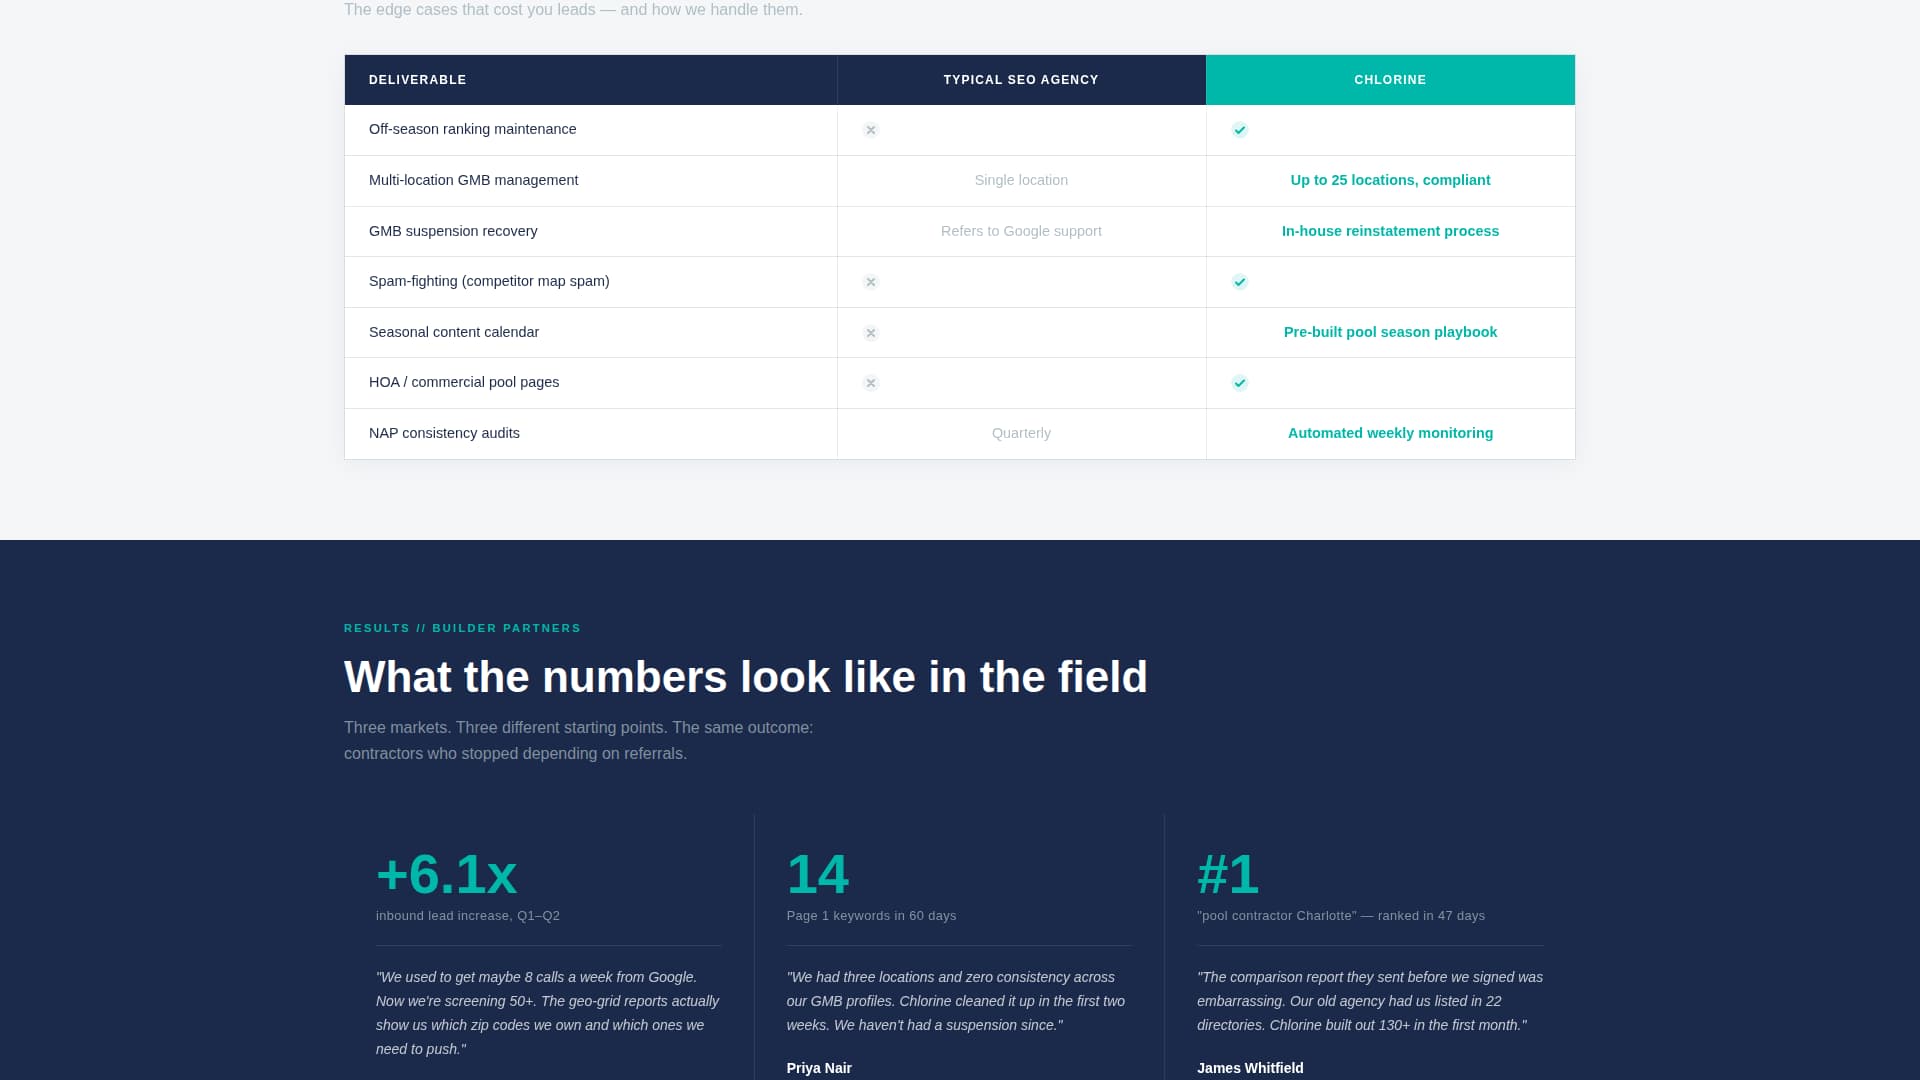Click the DELIVERABLE column header
1920x1080 pixels.
tap(591, 80)
